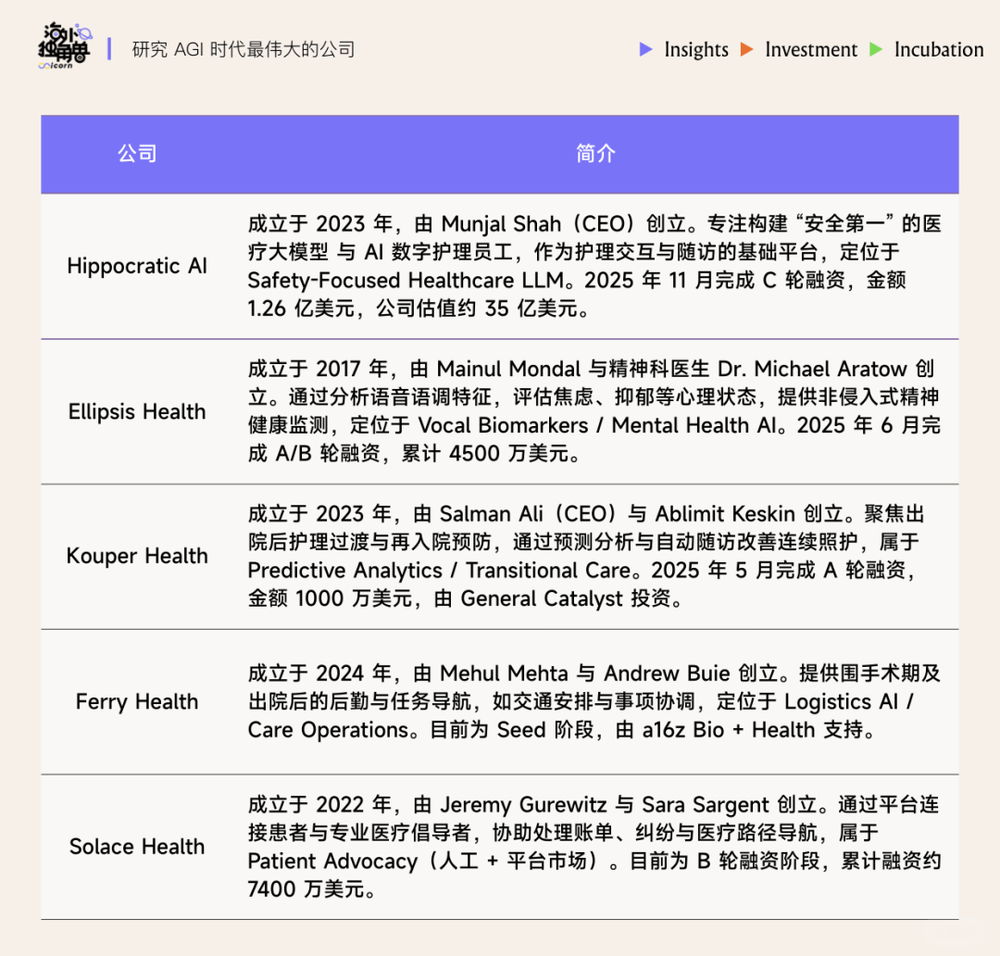Screen dimensions: 1000x956
Task: Click the Ellipsis Health company name
Action: pyautogui.click(x=137, y=411)
